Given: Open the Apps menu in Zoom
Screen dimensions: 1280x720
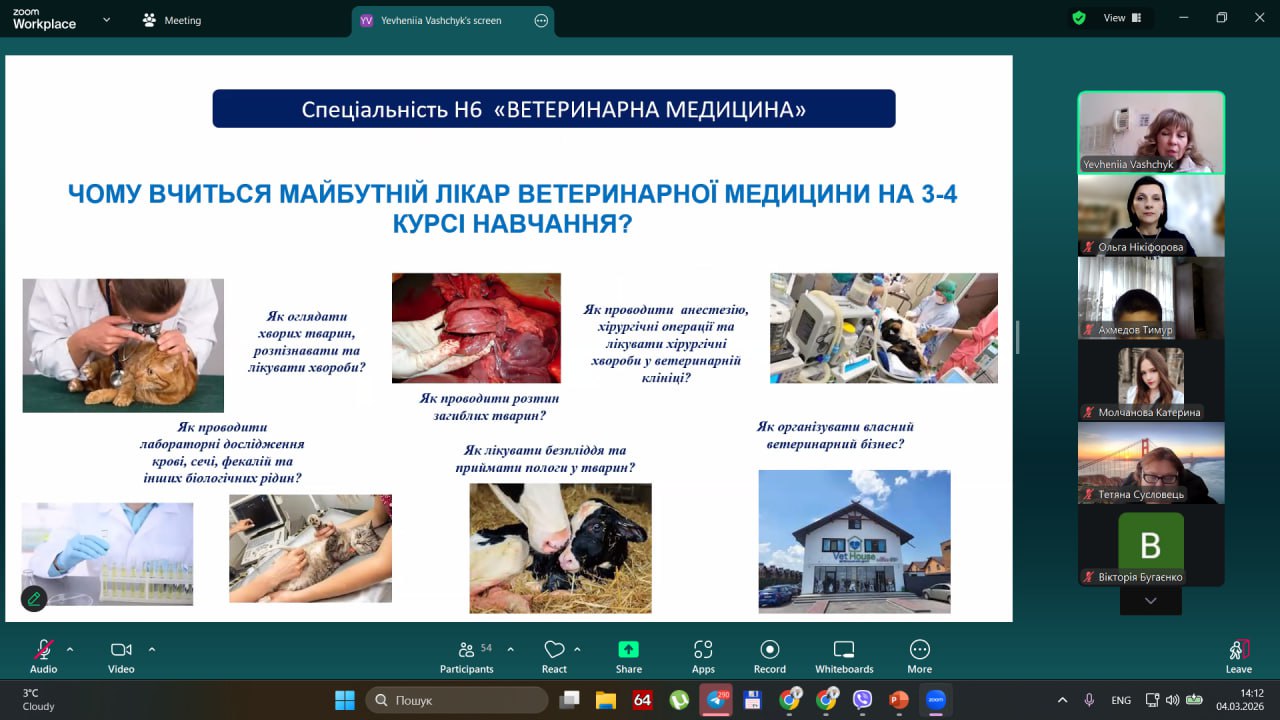Looking at the screenshot, I should 703,655.
